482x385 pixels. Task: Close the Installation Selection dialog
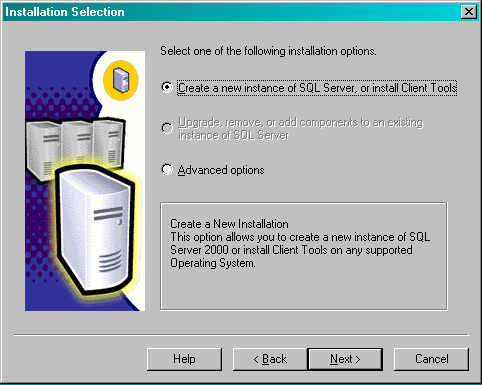click(469, 12)
